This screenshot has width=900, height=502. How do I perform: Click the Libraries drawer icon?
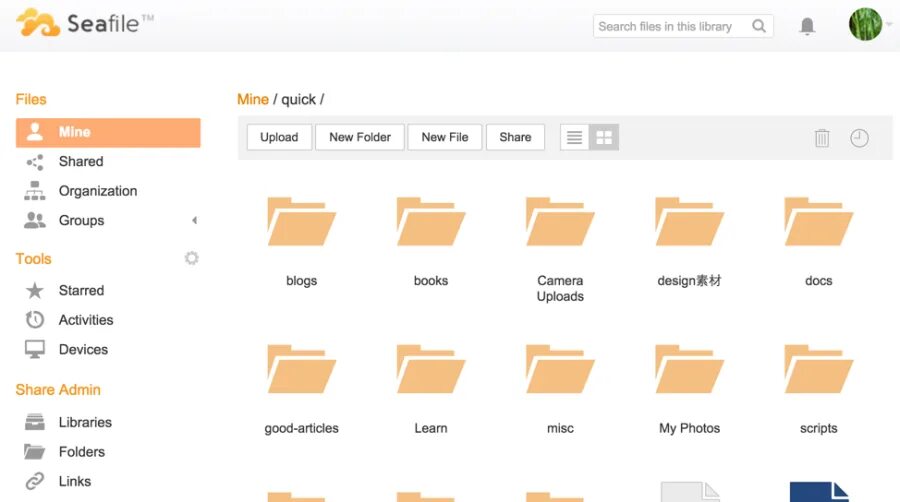point(34,422)
